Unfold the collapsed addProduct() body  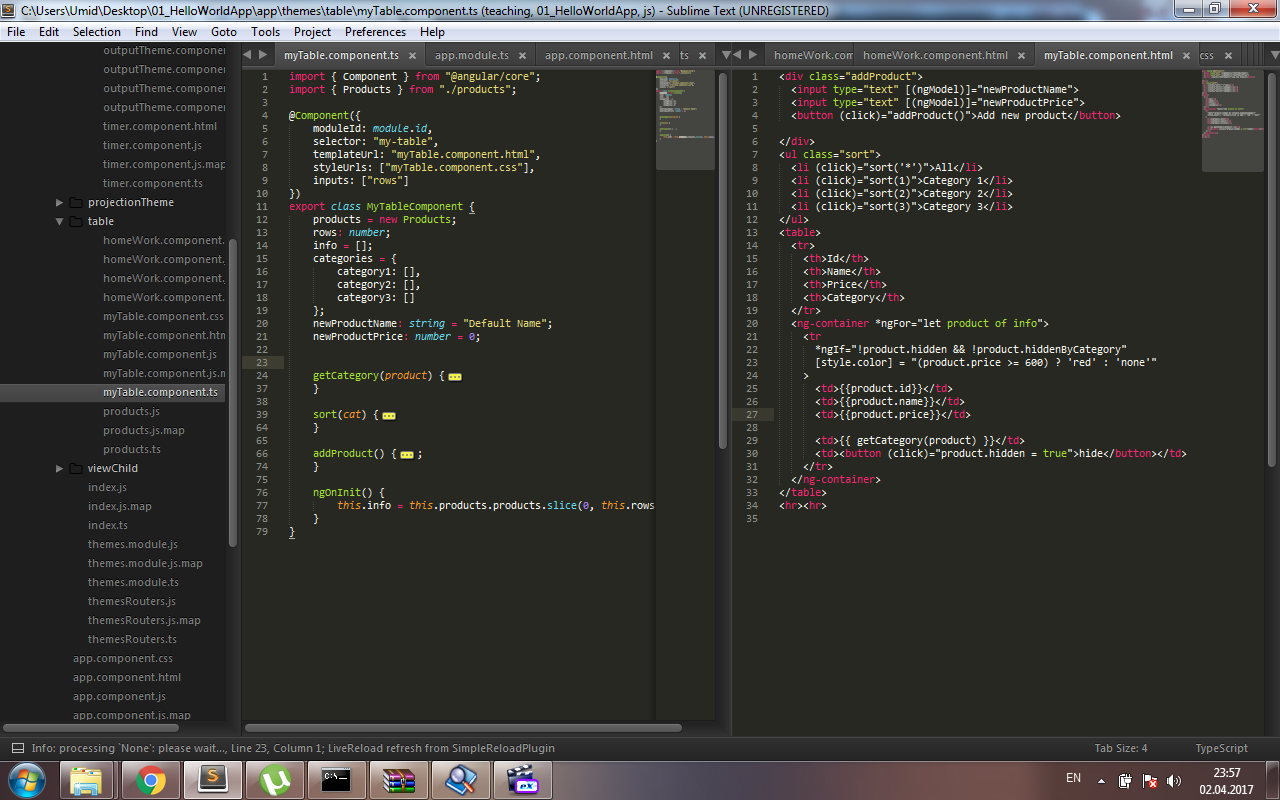coord(407,454)
